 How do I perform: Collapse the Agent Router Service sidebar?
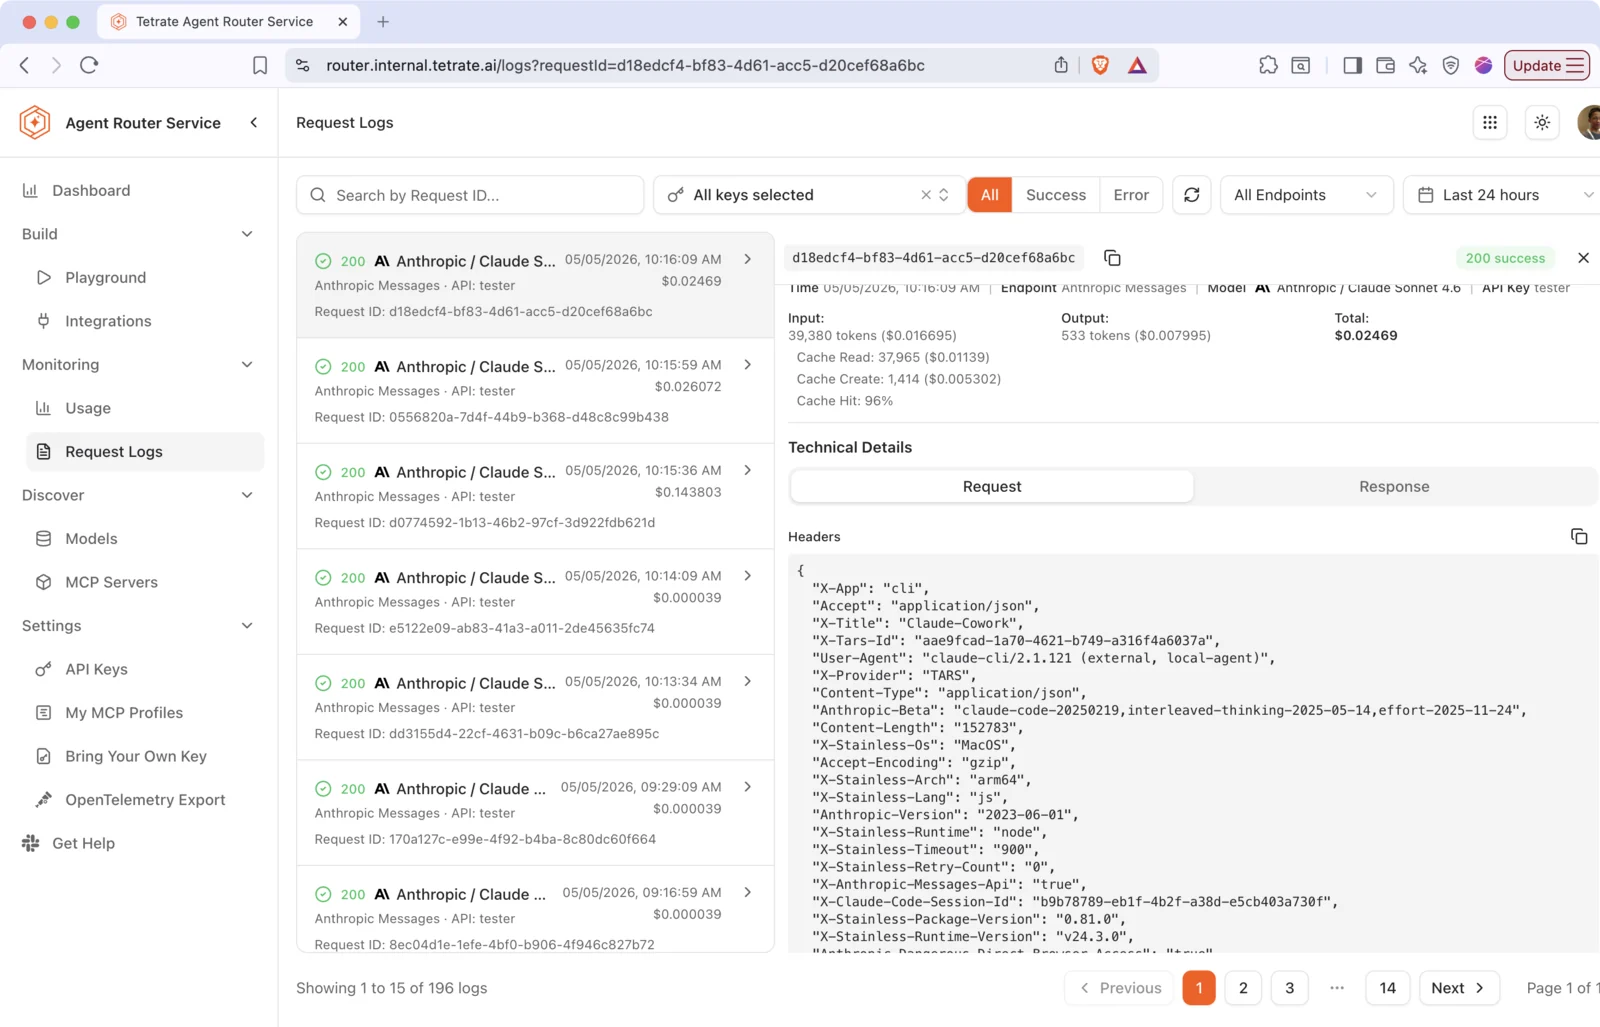[254, 122]
